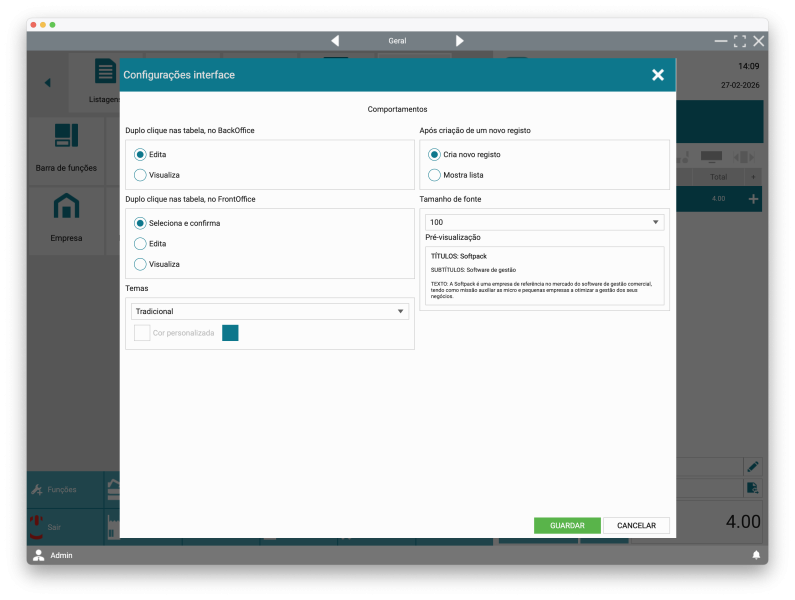Click the plus icon beside 4.00

coord(753,199)
